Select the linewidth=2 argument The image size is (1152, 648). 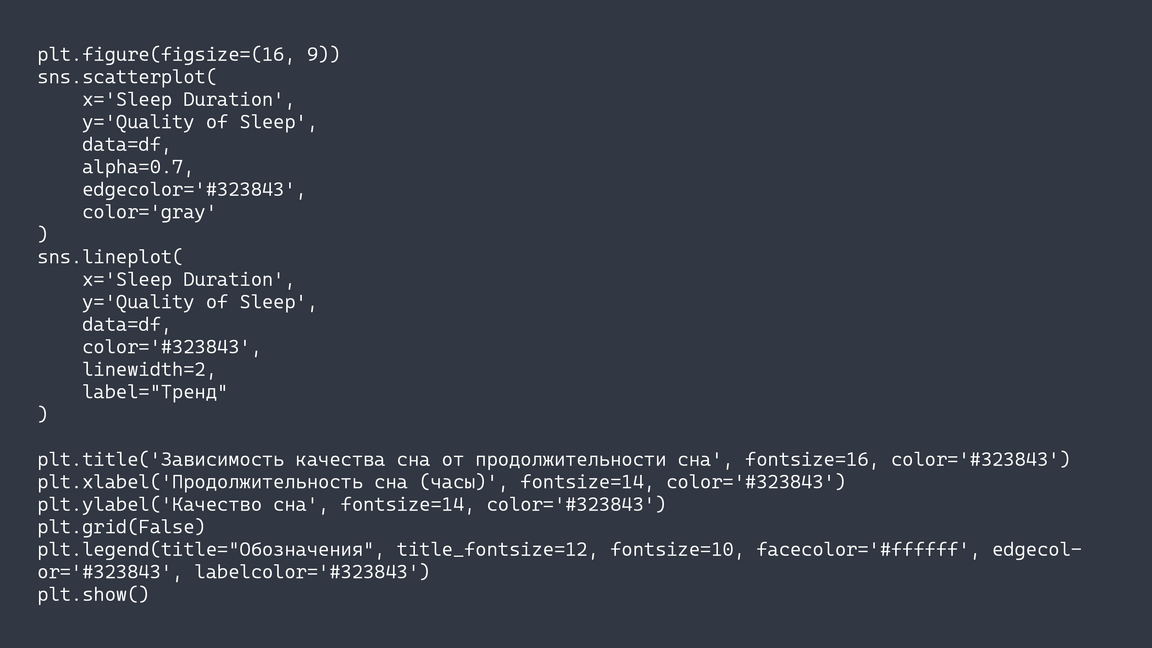coord(147,369)
